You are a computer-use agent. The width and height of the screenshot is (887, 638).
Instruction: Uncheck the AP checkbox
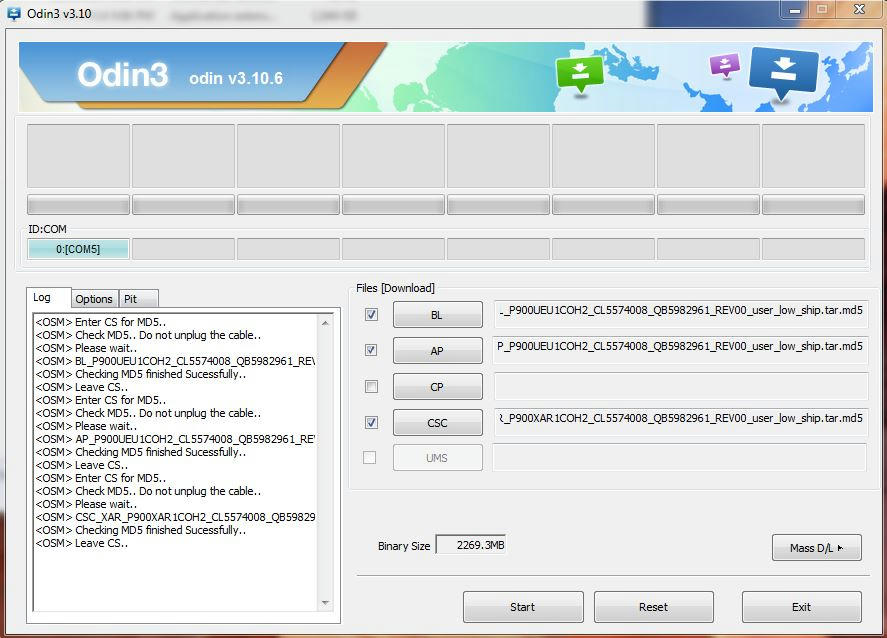coord(370,351)
